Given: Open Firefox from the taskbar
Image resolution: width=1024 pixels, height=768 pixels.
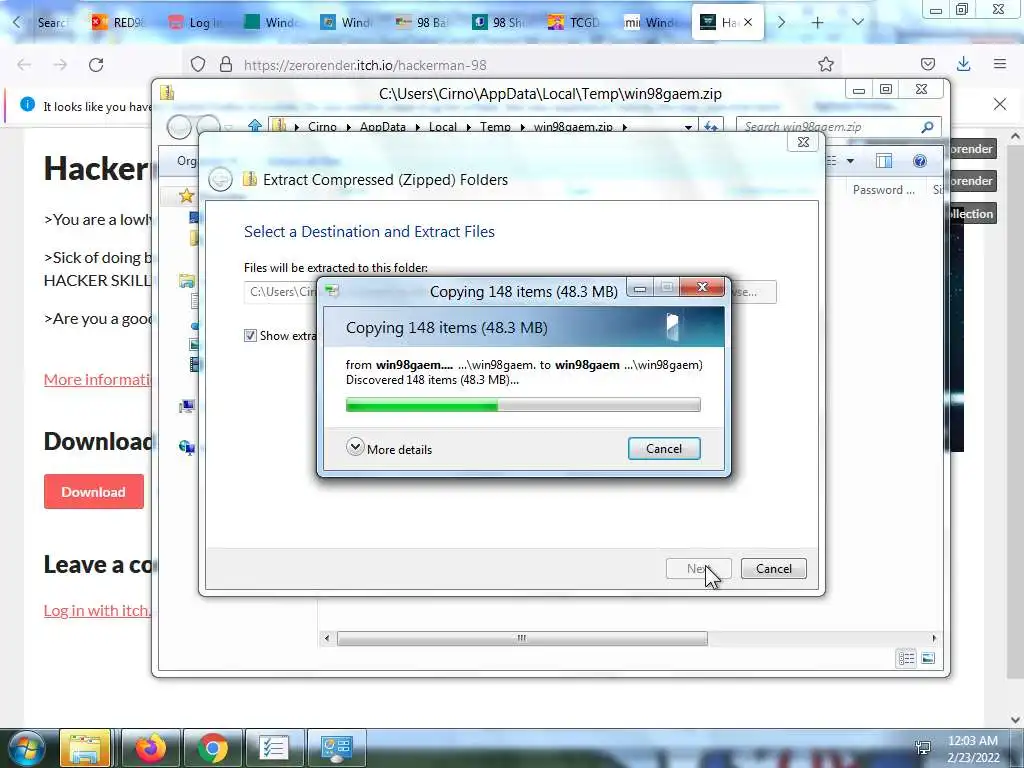Looking at the screenshot, I should 151,748.
